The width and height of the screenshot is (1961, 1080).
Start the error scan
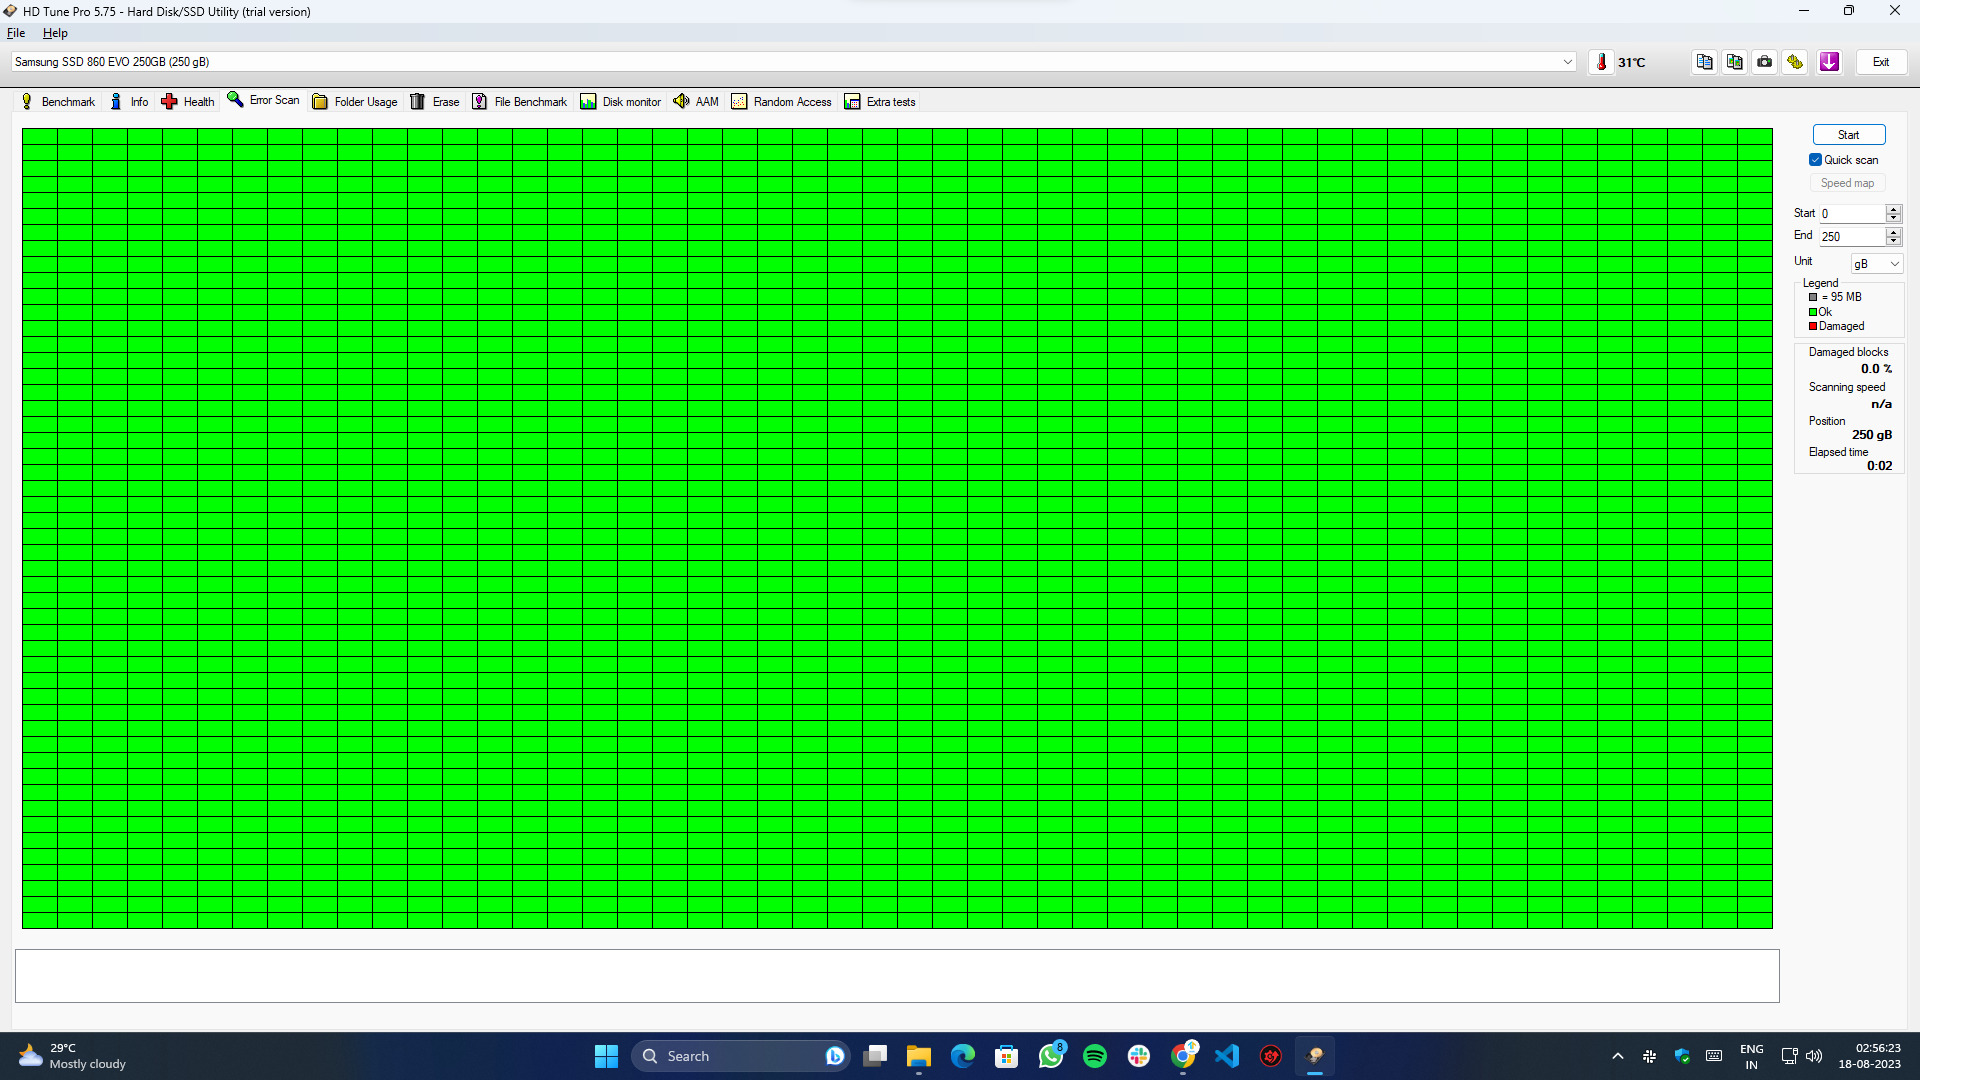coord(1848,135)
